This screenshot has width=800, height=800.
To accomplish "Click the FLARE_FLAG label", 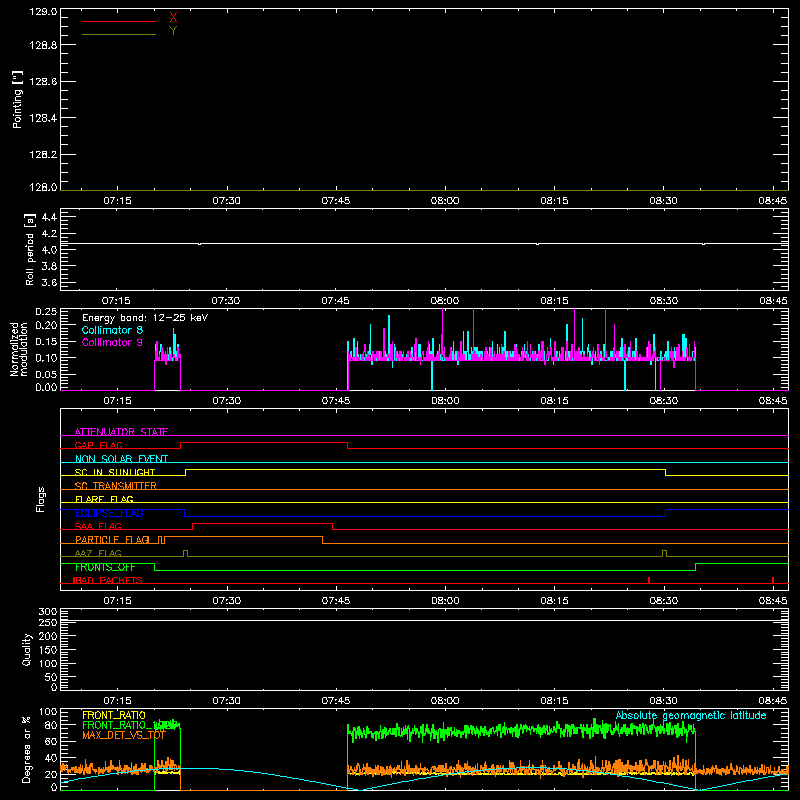I will click(x=104, y=499).
